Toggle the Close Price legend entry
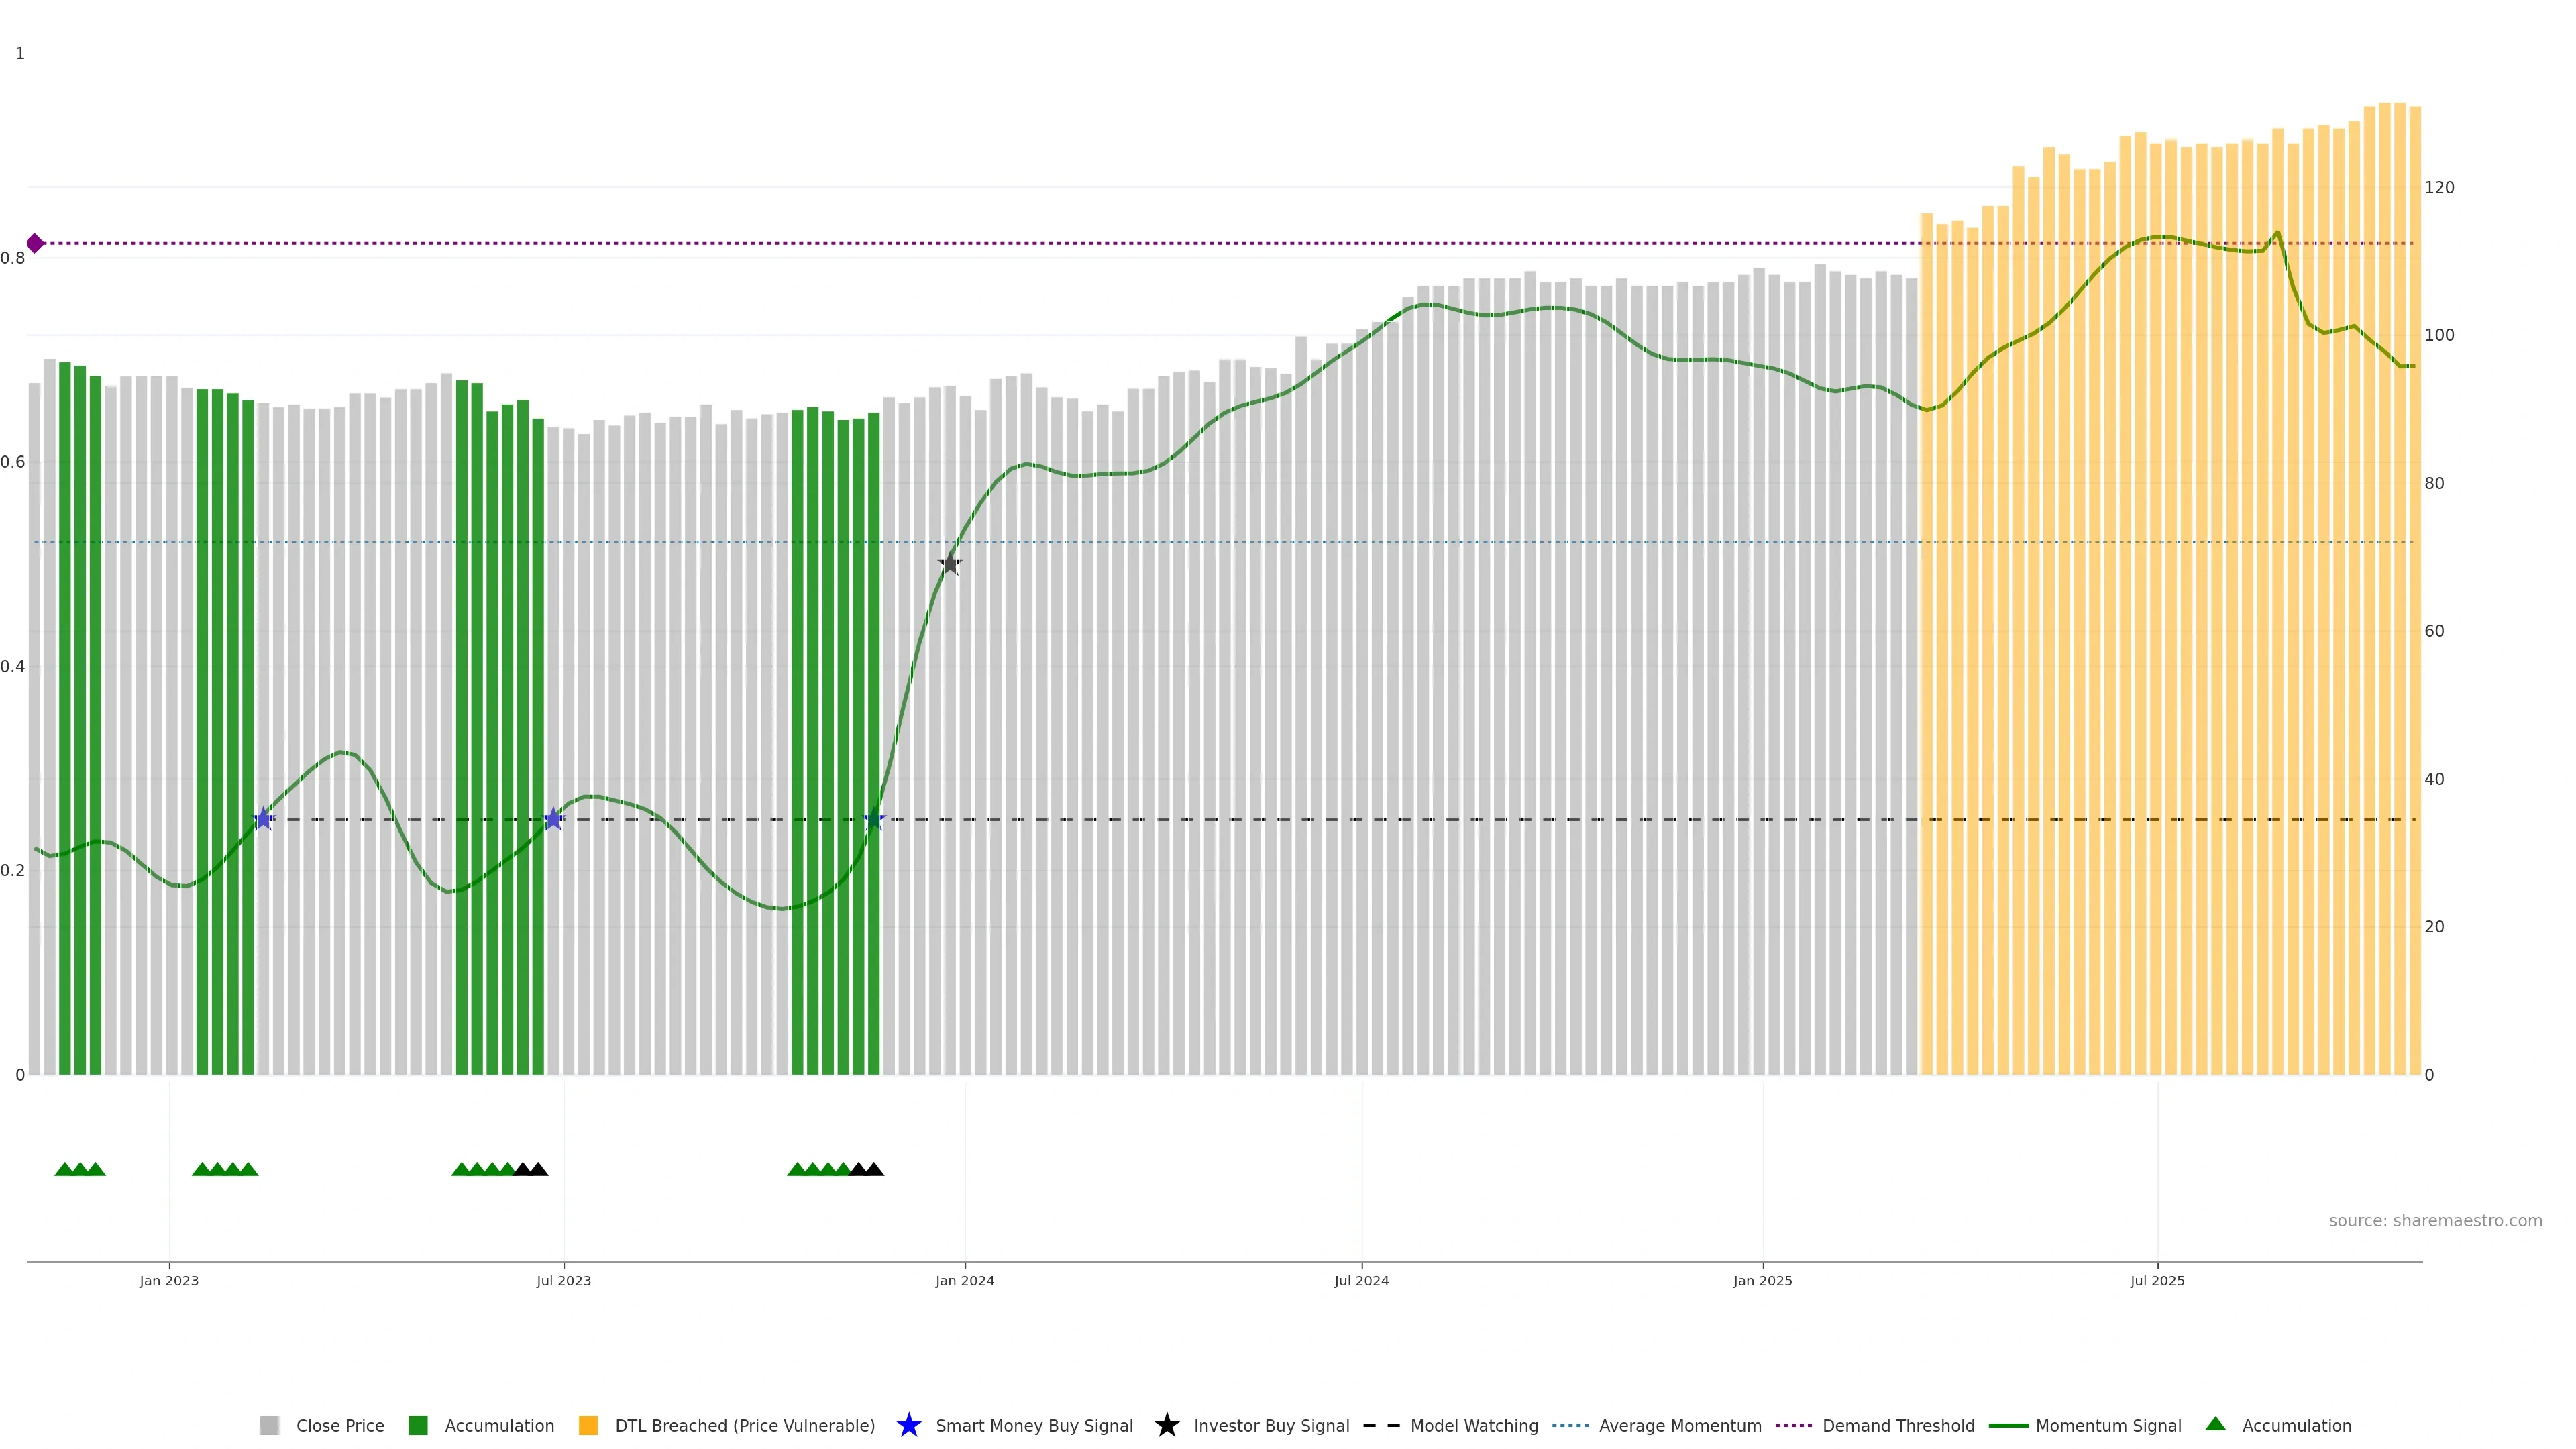The height and width of the screenshot is (1449, 2576). click(x=339, y=1425)
